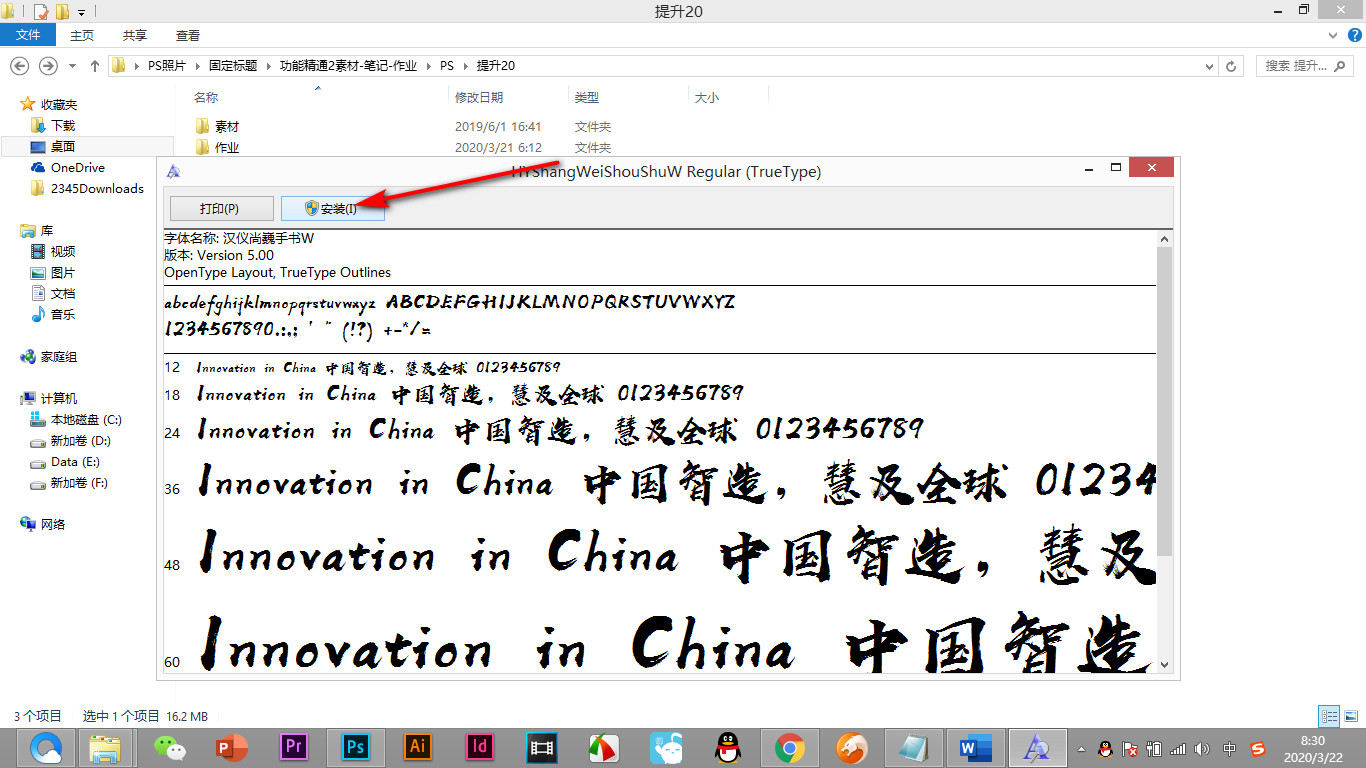The image size is (1366, 768).
Task: Go back with the Explorer back arrow
Action: [20, 65]
